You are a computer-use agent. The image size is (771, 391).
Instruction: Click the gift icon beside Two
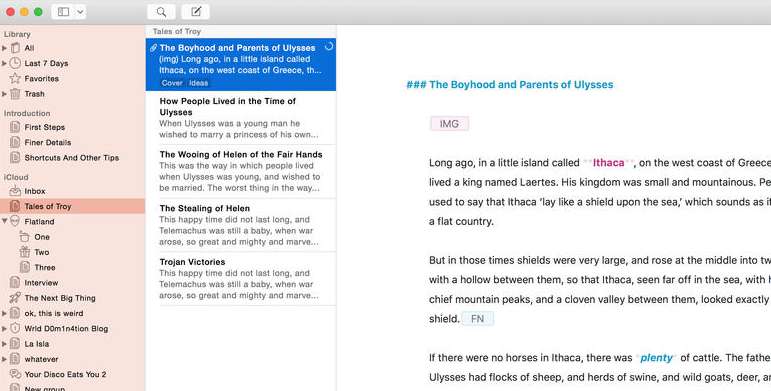pyautogui.click(x=25, y=252)
